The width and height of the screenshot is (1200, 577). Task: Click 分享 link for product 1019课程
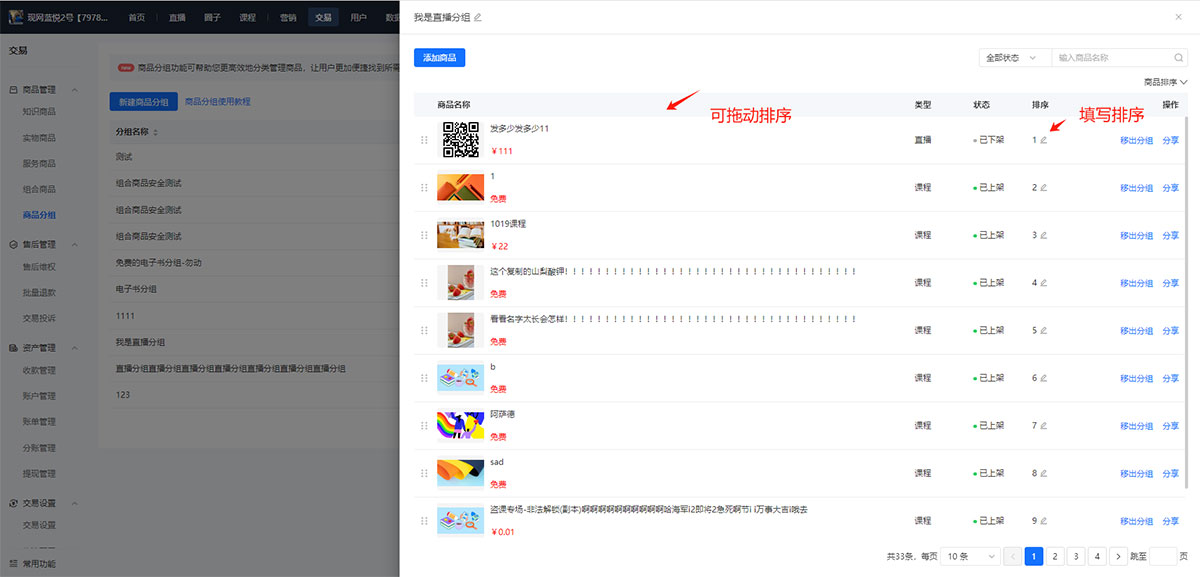pyautogui.click(x=1170, y=236)
